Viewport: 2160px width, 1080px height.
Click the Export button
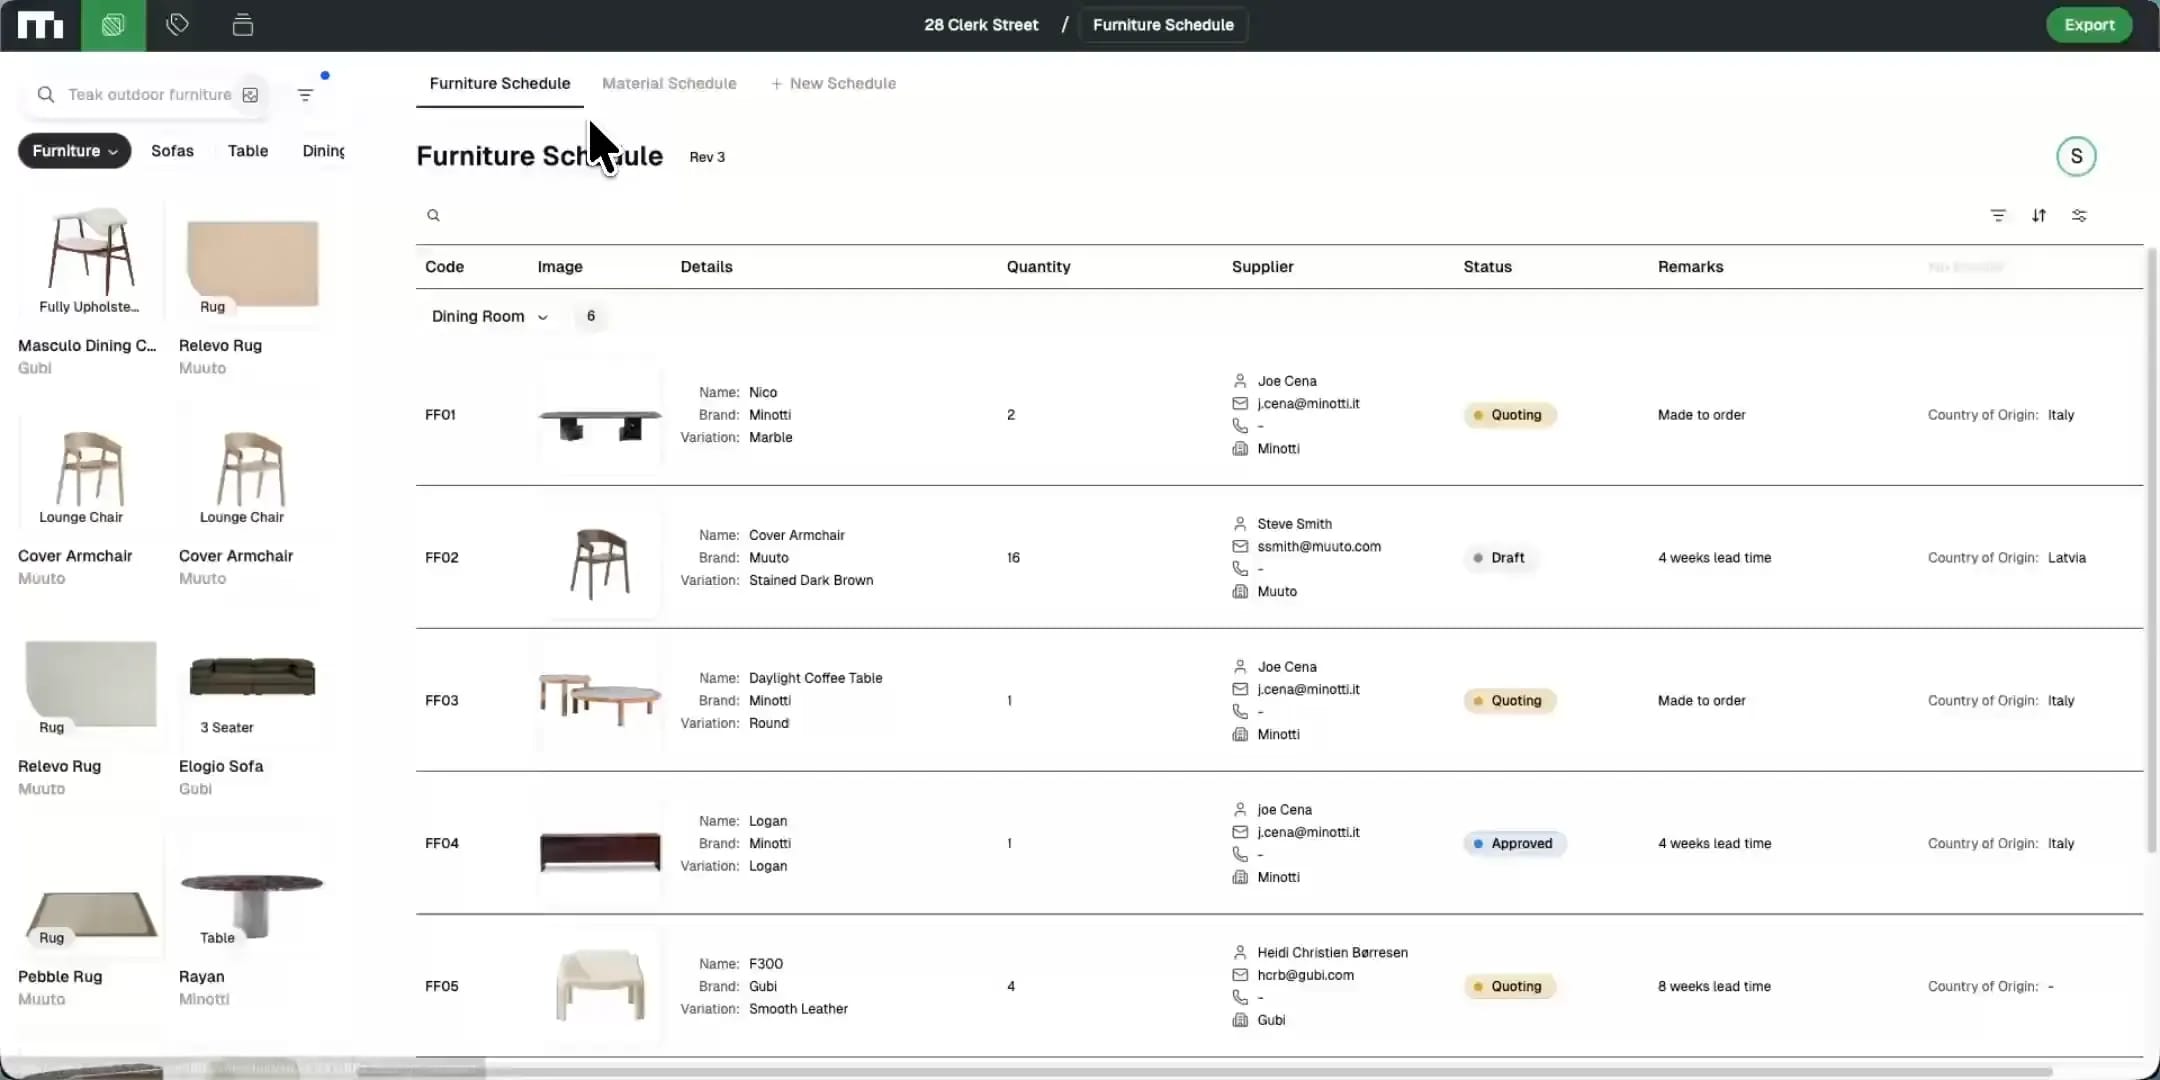pyautogui.click(x=2088, y=25)
